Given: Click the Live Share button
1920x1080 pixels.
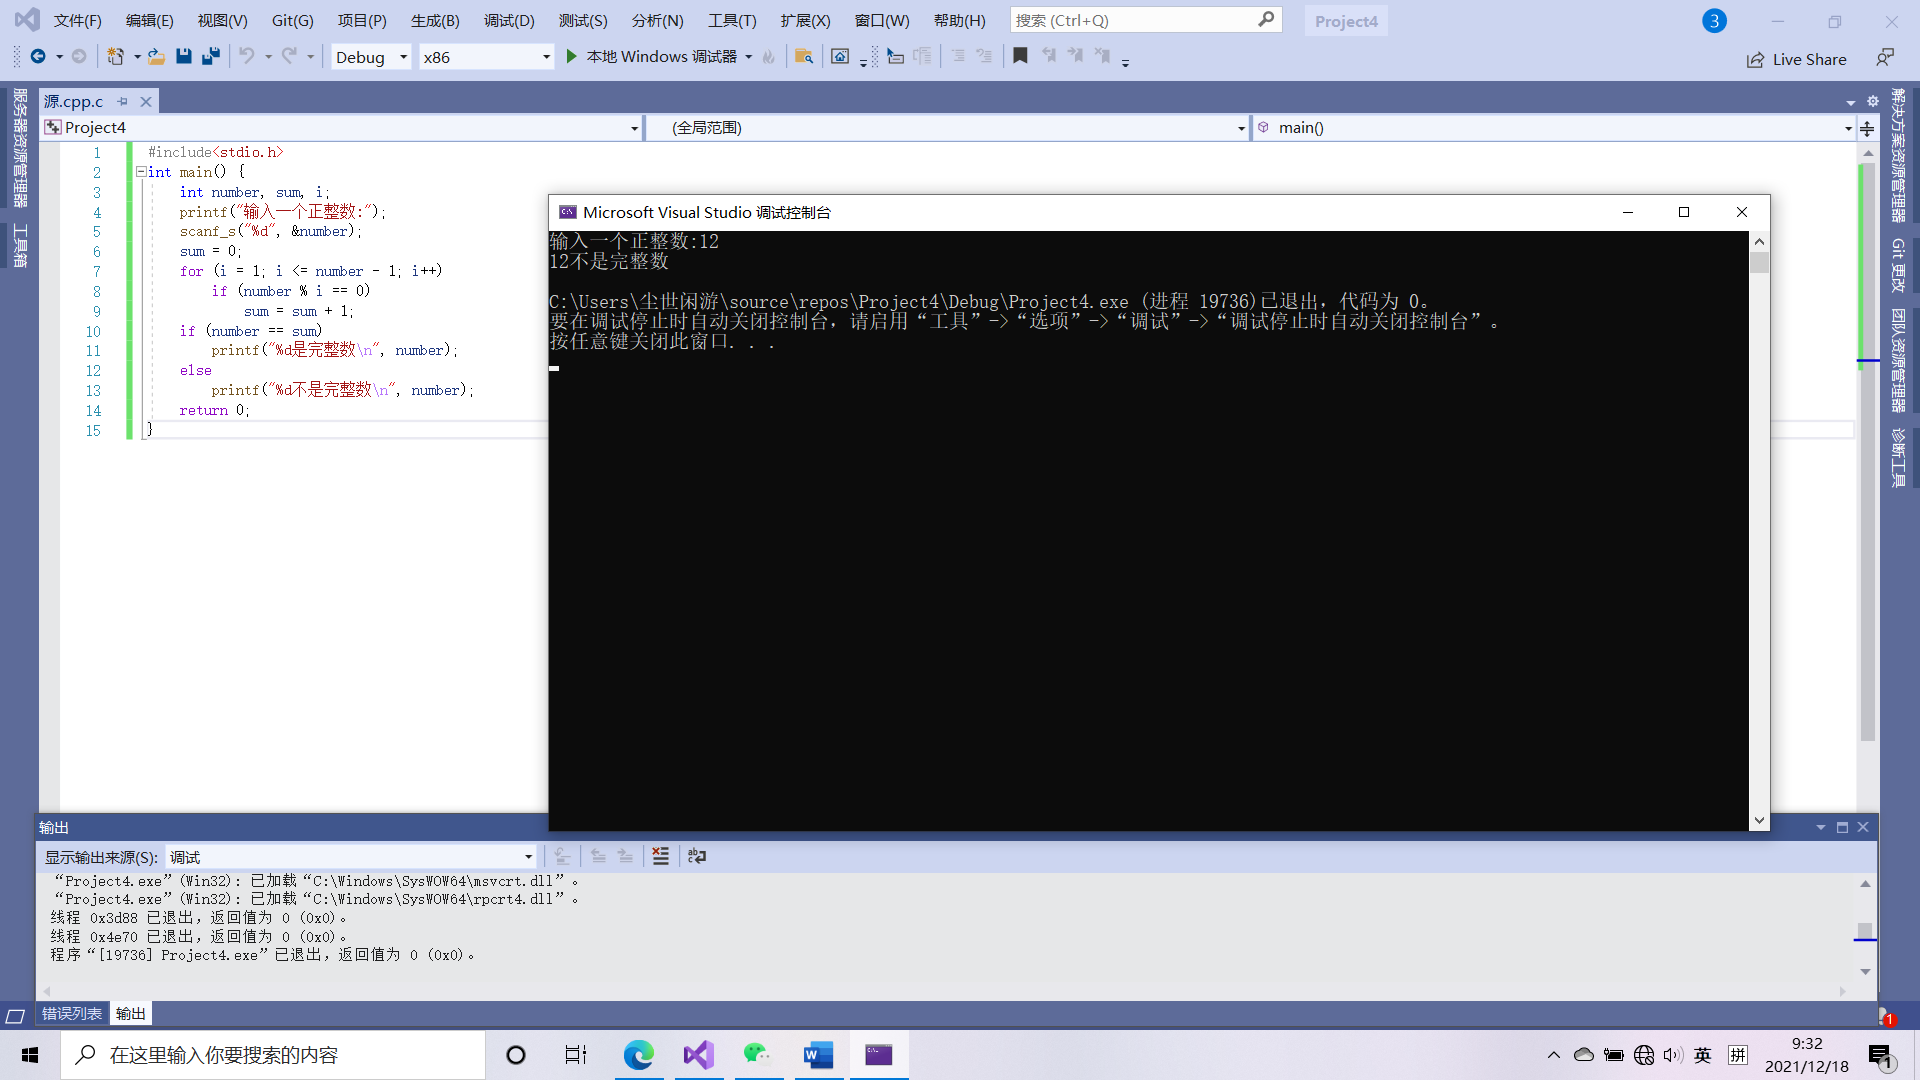Looking at the screenshot, I should click(1797, 59).
